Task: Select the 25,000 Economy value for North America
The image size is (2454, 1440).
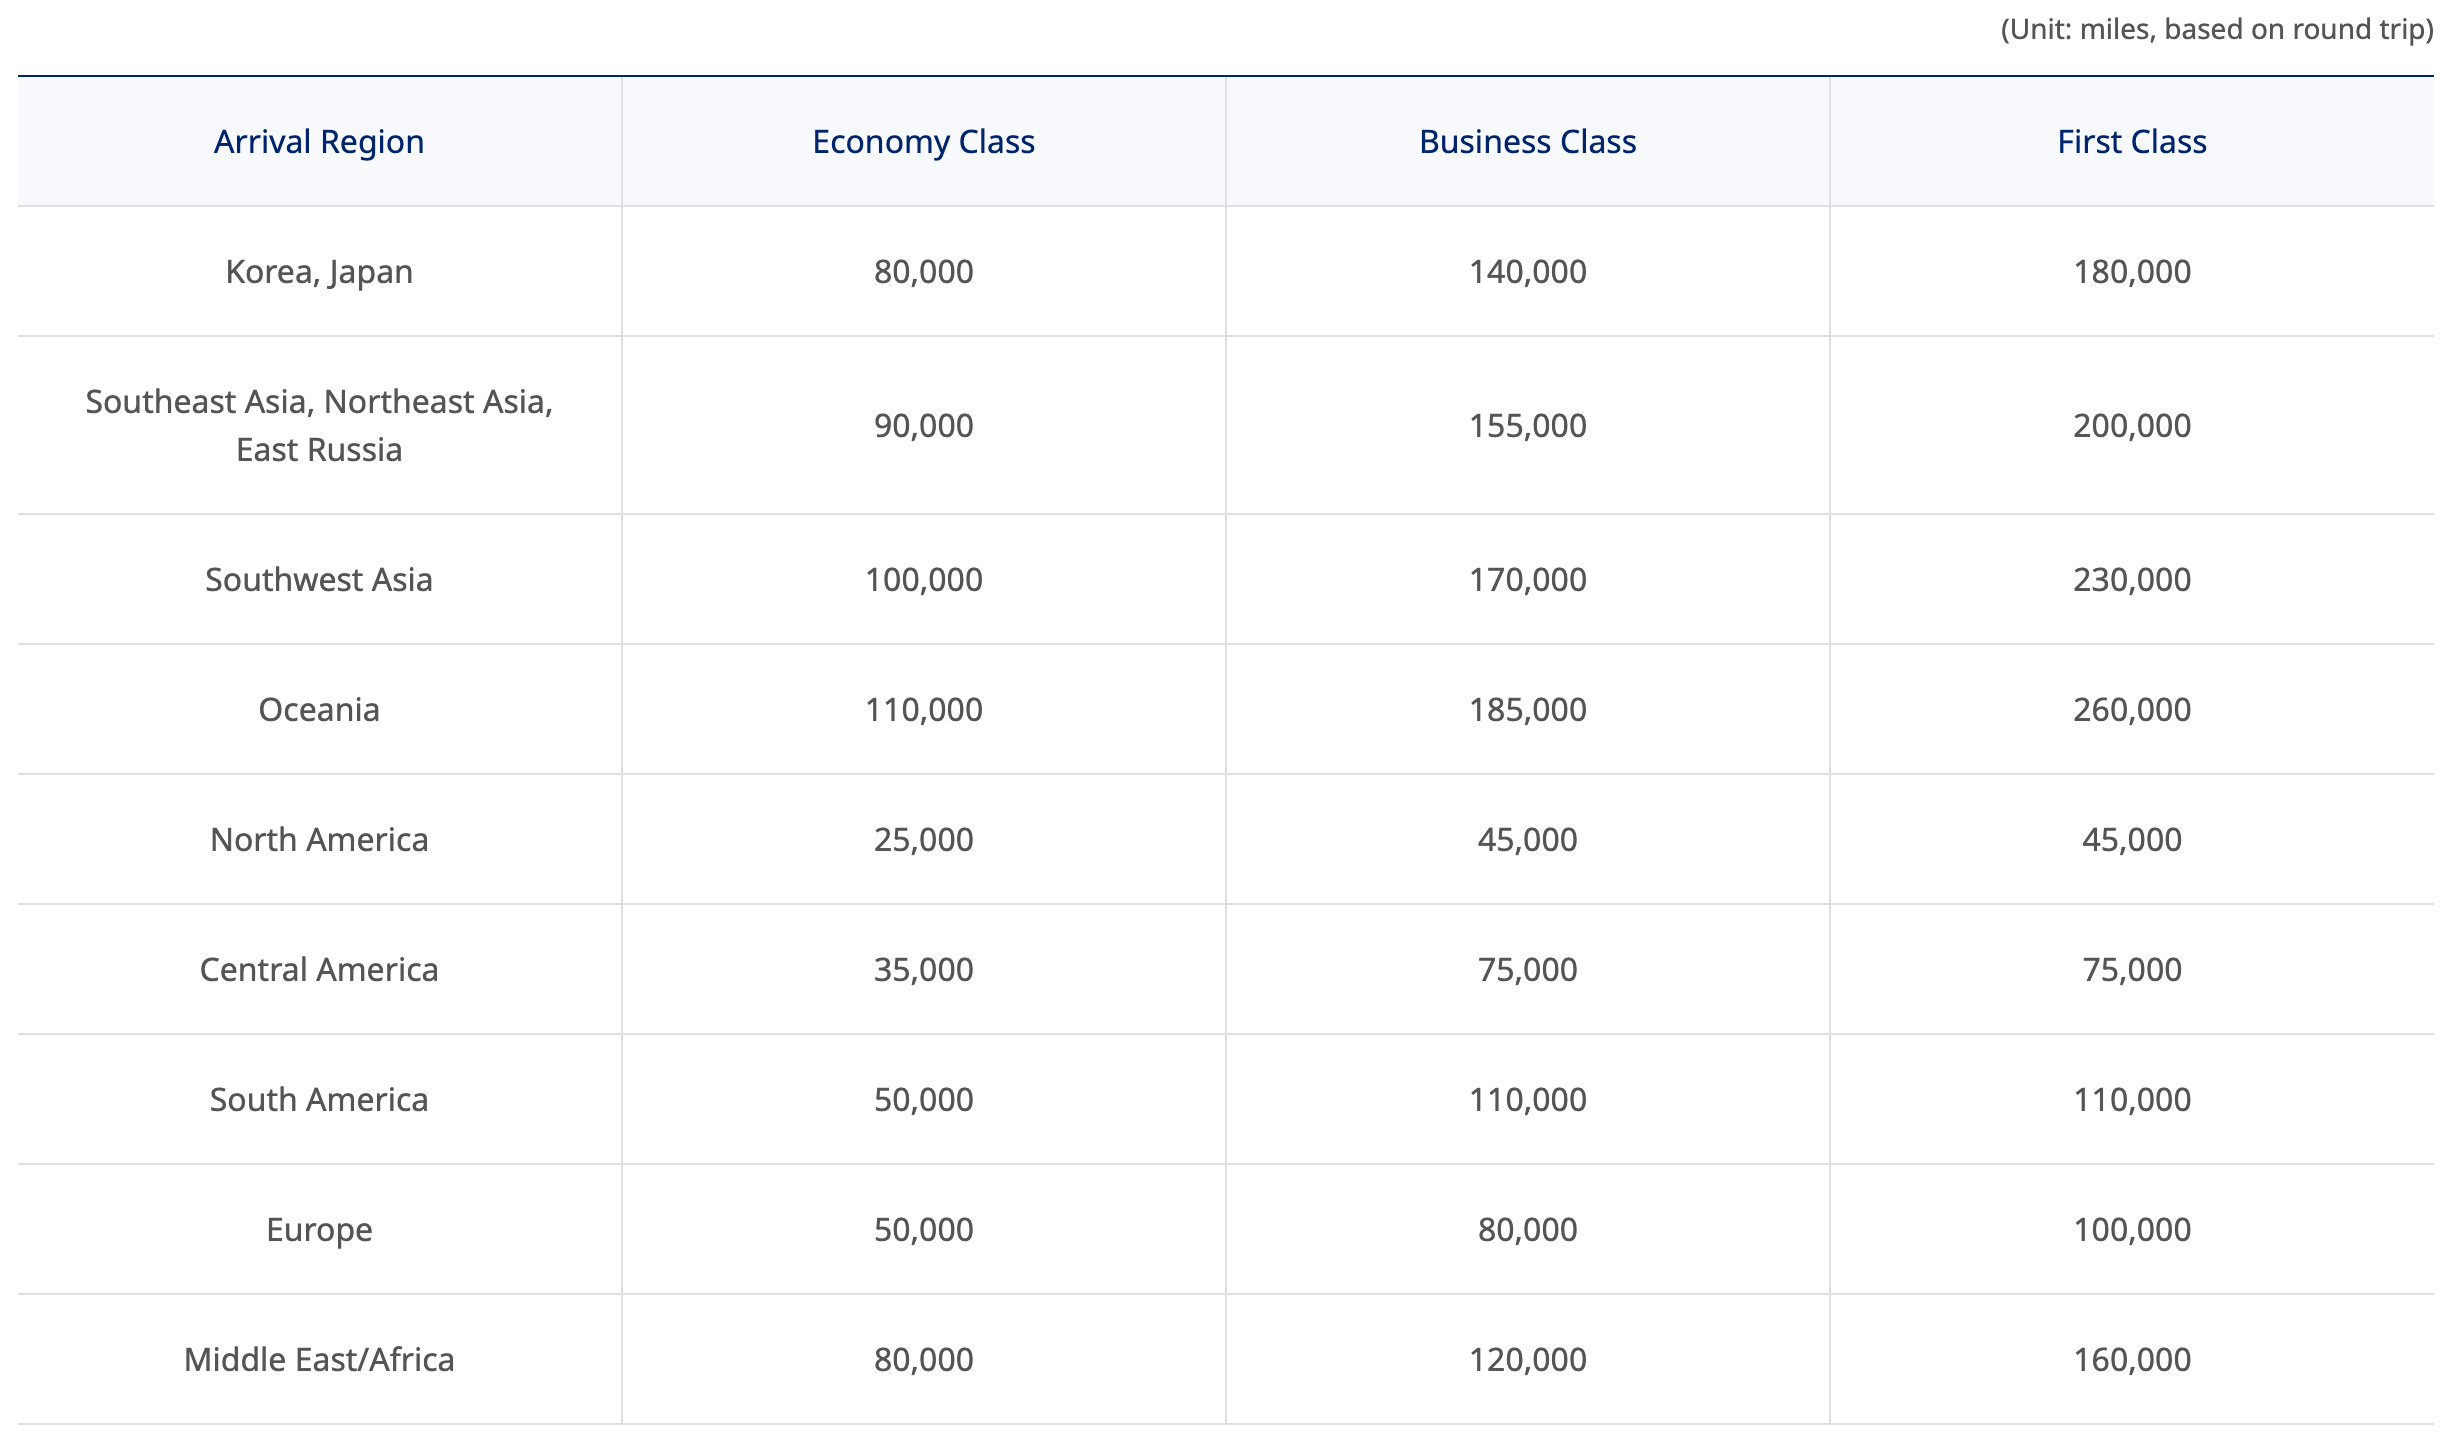Action: click(923, 839)
